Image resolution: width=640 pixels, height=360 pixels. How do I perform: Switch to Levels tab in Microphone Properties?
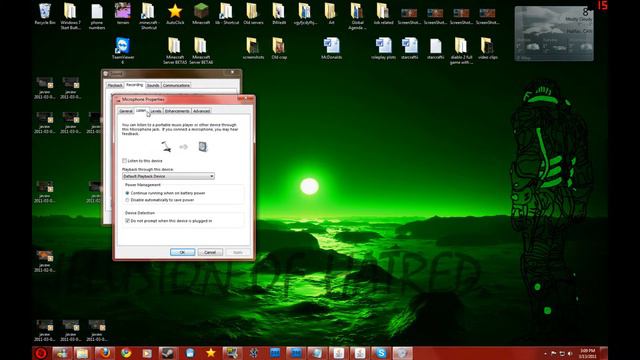[156, 111]
